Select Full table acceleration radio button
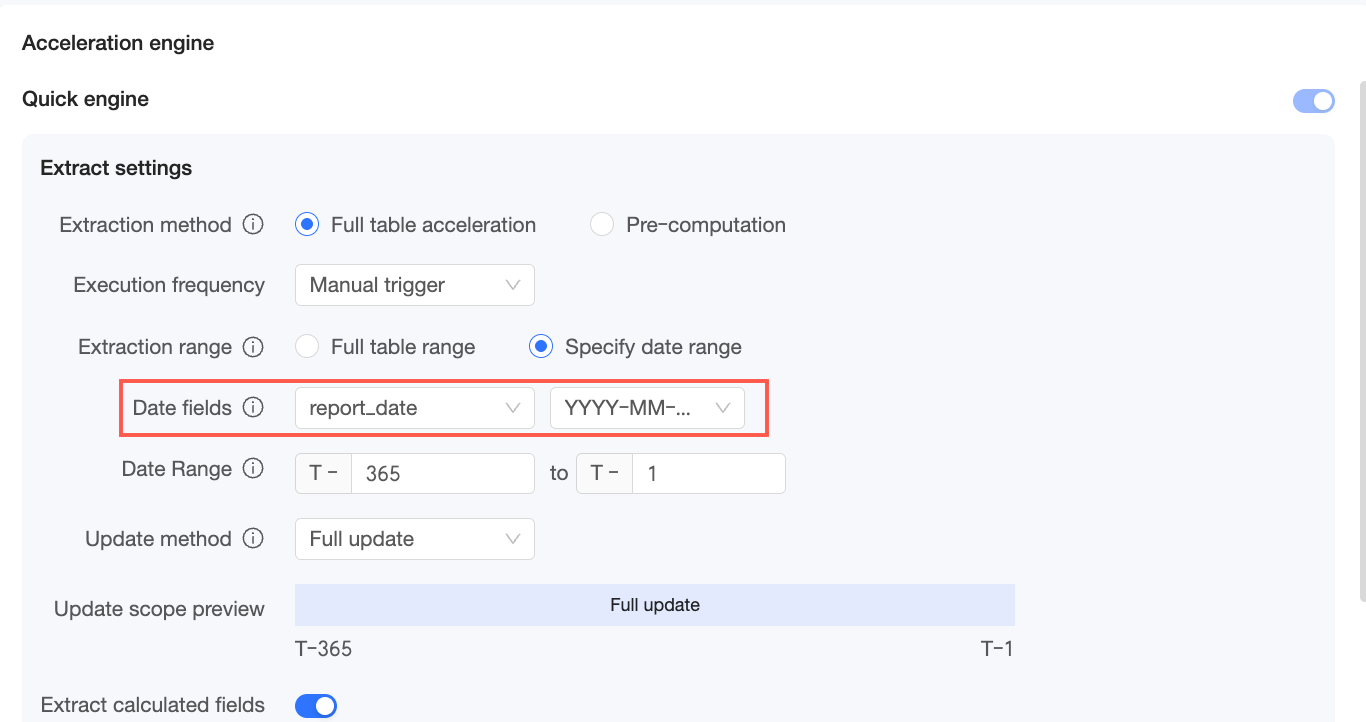Viewport: 1366px width, 722px height. pyautogui.click(x=307, y=225)
